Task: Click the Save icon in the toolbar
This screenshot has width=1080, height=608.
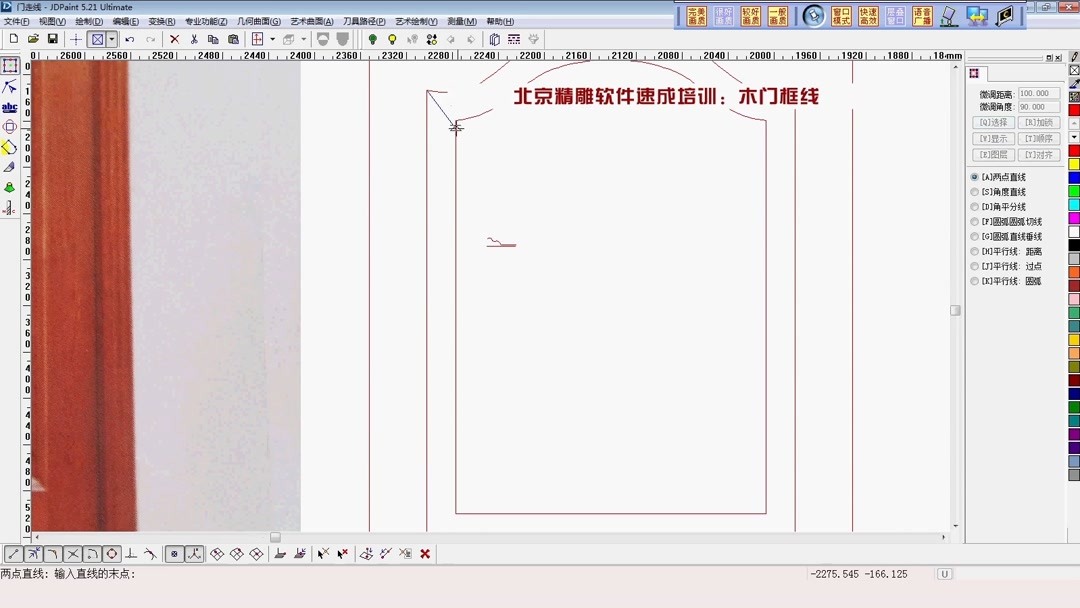Action: (x=51, y=39)
